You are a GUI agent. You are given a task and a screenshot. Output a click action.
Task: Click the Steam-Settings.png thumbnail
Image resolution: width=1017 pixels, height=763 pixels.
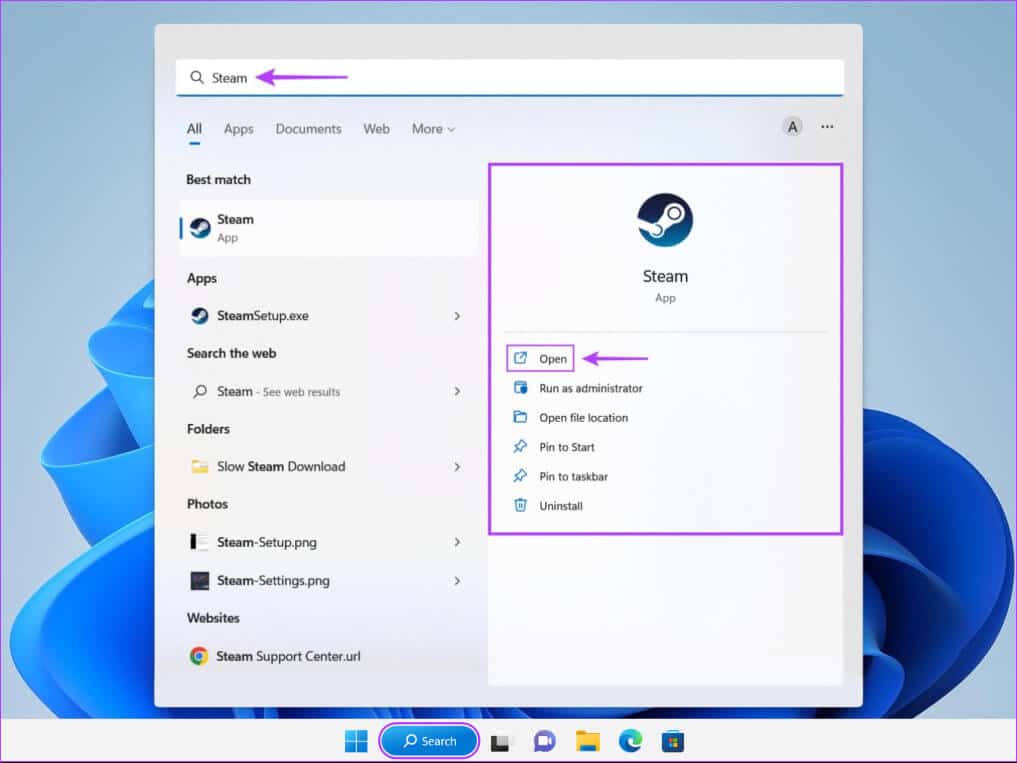click(200, 581)
